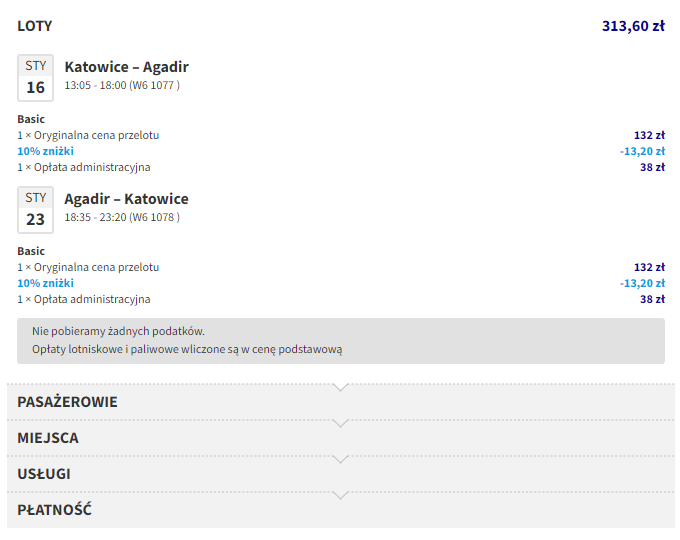Click the STY 23 return date icon
680x540 pixels.
point(36,210)
